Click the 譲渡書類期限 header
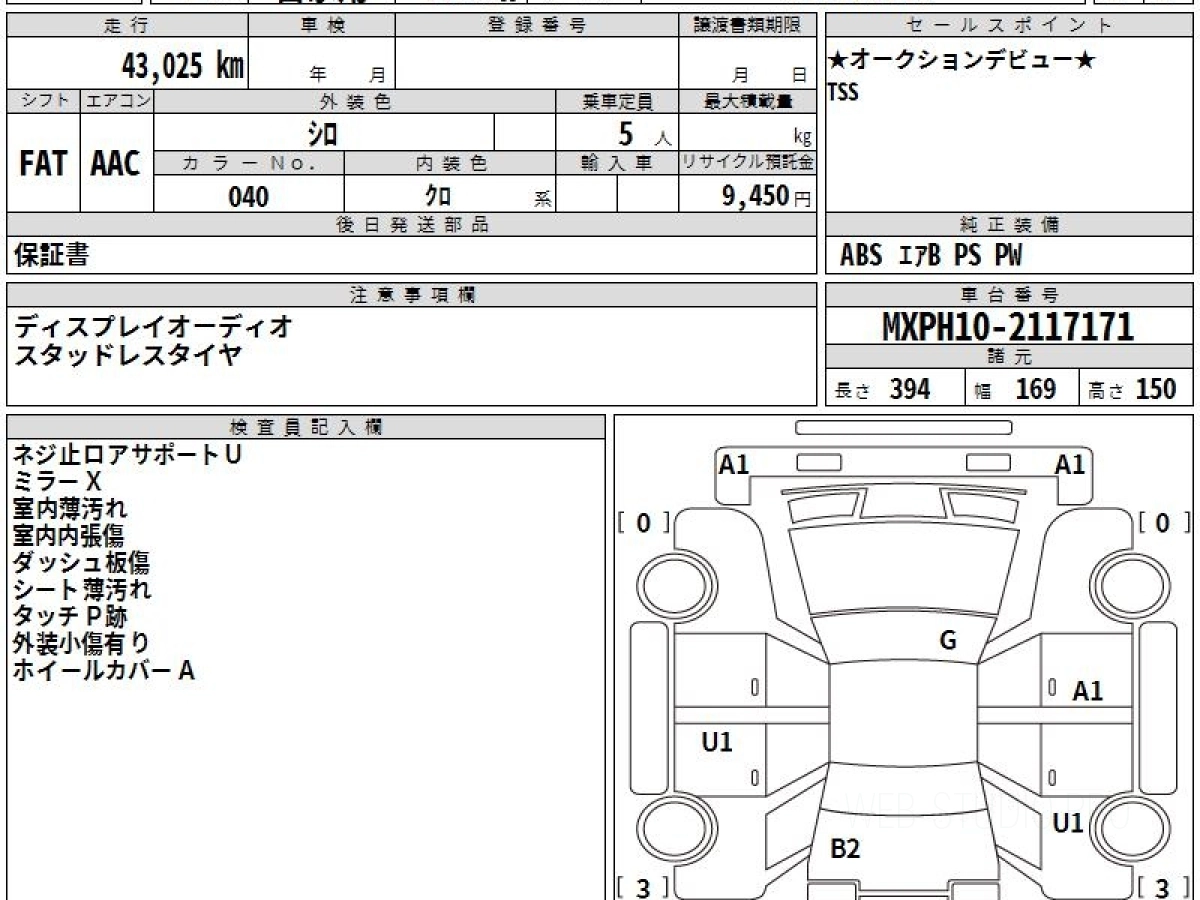Screen dimensions: 1200x900 pos(748,26)
